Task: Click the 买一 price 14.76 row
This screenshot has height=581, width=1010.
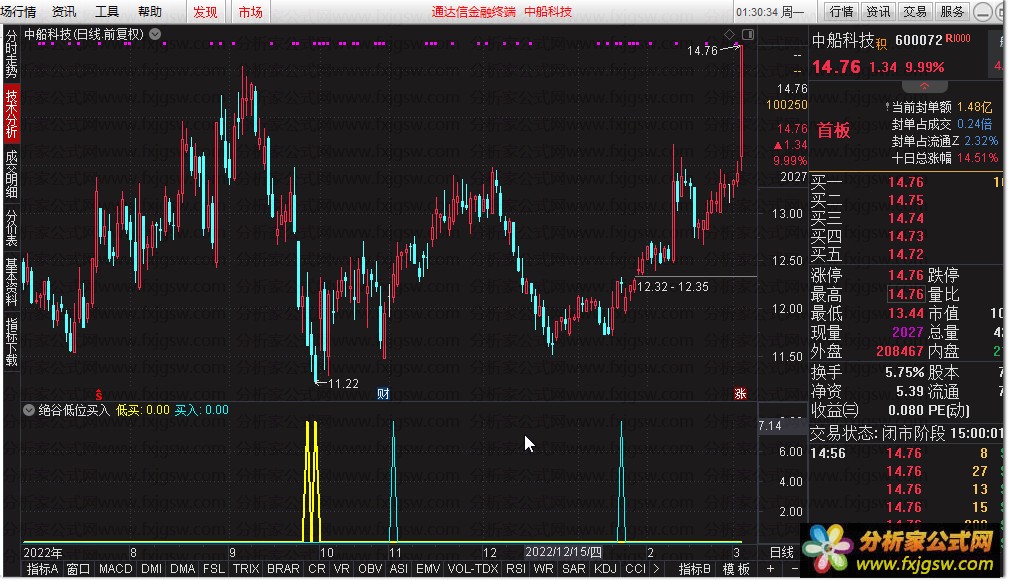Action: coord(906,182)
